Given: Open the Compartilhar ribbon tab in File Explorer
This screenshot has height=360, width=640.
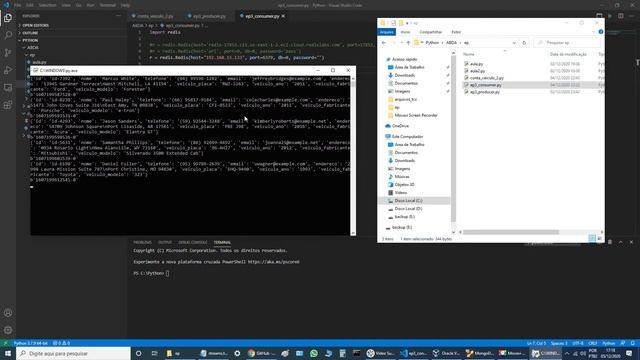Looking at the screenshot, I should (431, 32).
